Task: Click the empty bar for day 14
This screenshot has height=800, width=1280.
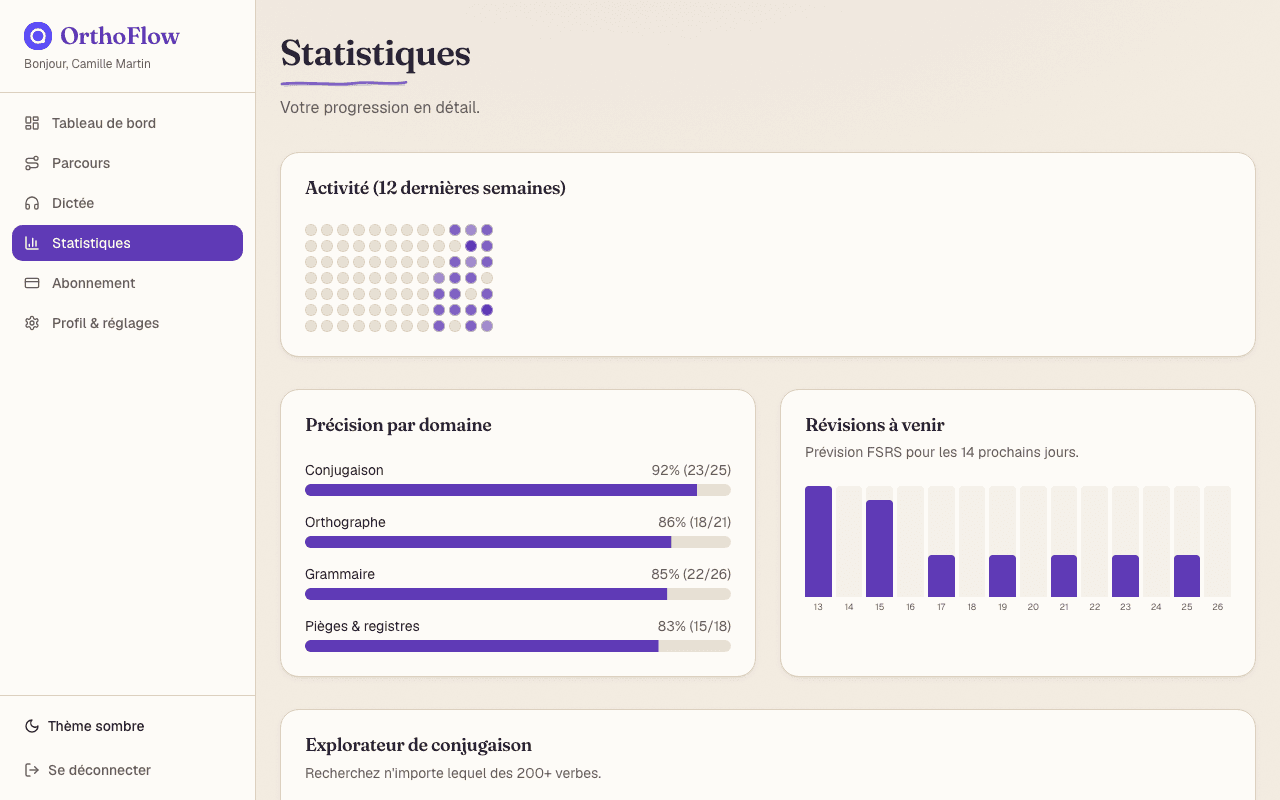Action: click(849, 541)
